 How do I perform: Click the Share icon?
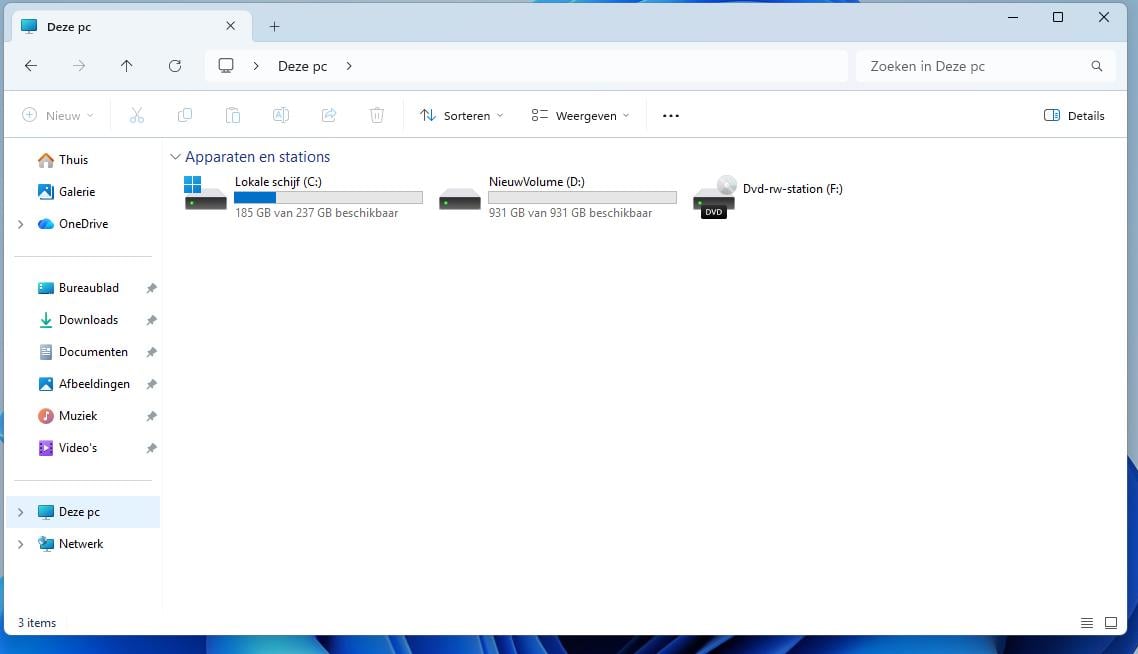329,115
